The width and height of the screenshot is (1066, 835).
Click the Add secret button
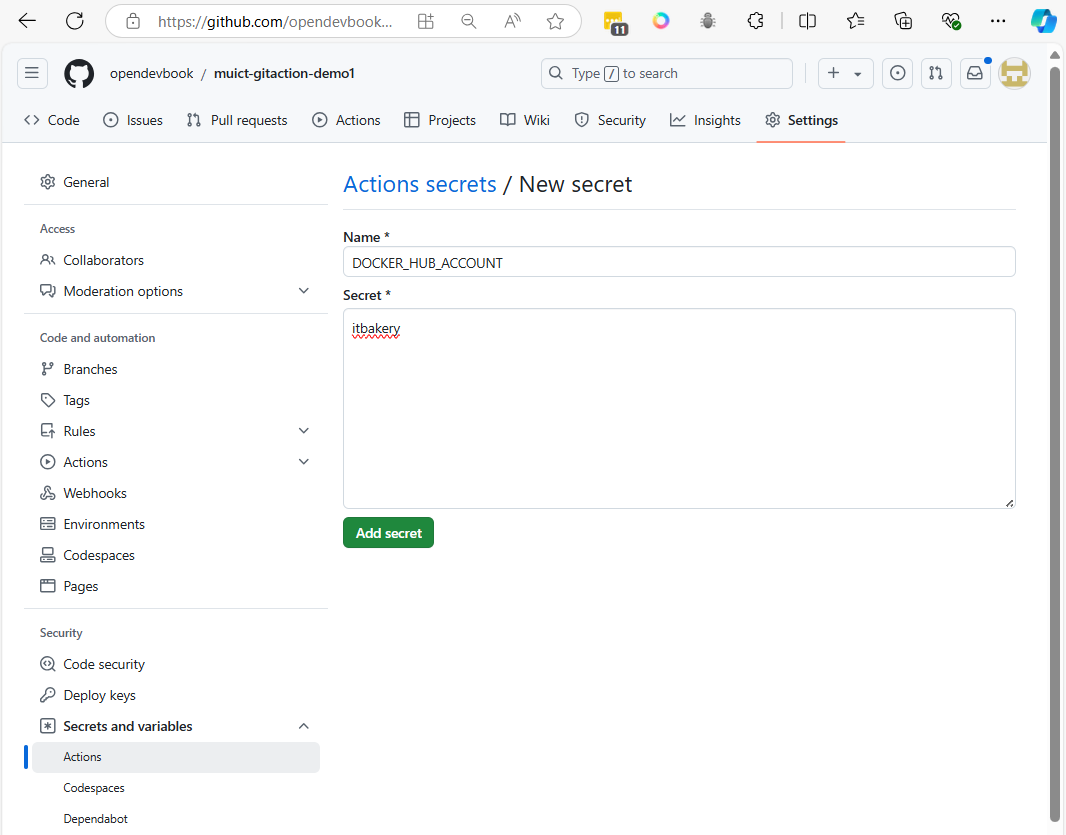388,533
